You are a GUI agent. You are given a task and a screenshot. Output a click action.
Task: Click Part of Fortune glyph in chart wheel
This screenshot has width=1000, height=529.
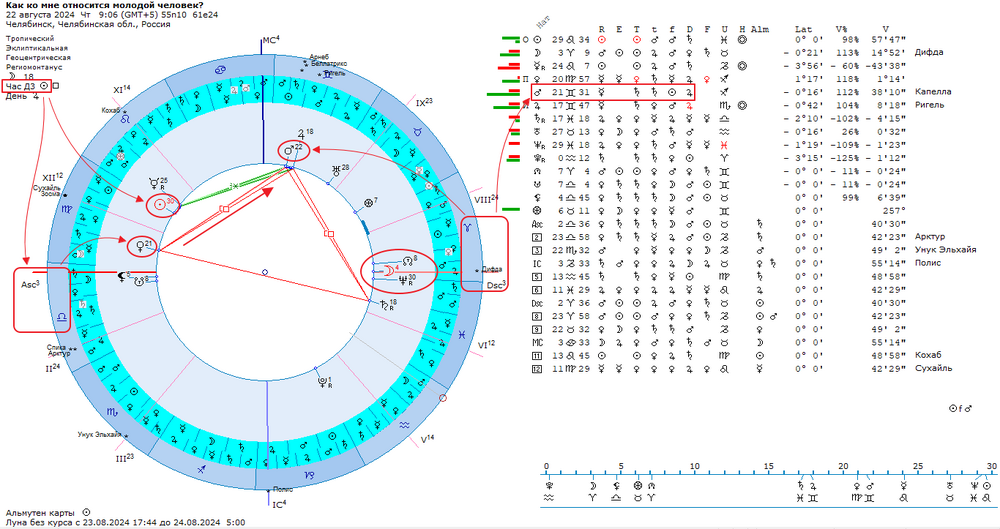368,203
